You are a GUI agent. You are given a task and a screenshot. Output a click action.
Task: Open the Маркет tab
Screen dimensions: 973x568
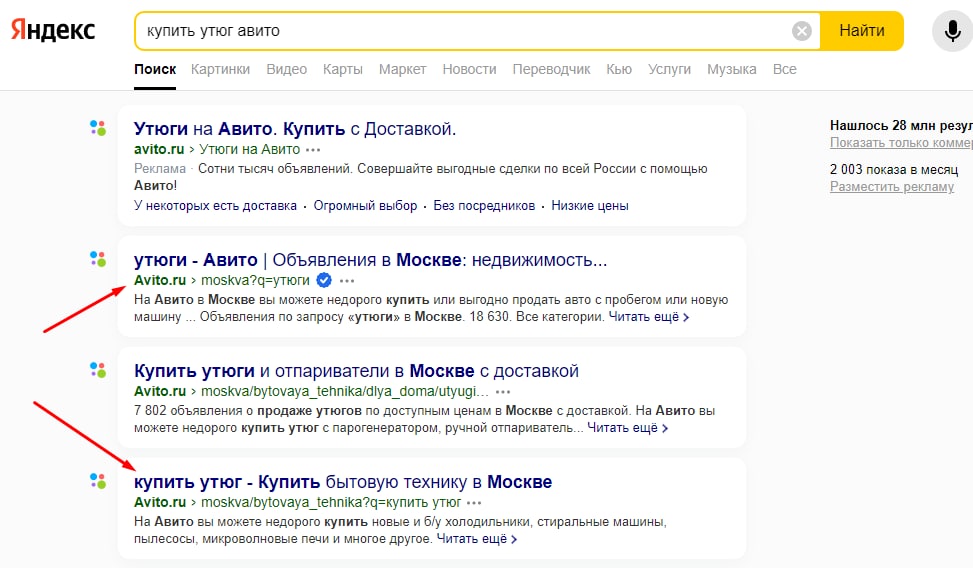coord(402,69)
